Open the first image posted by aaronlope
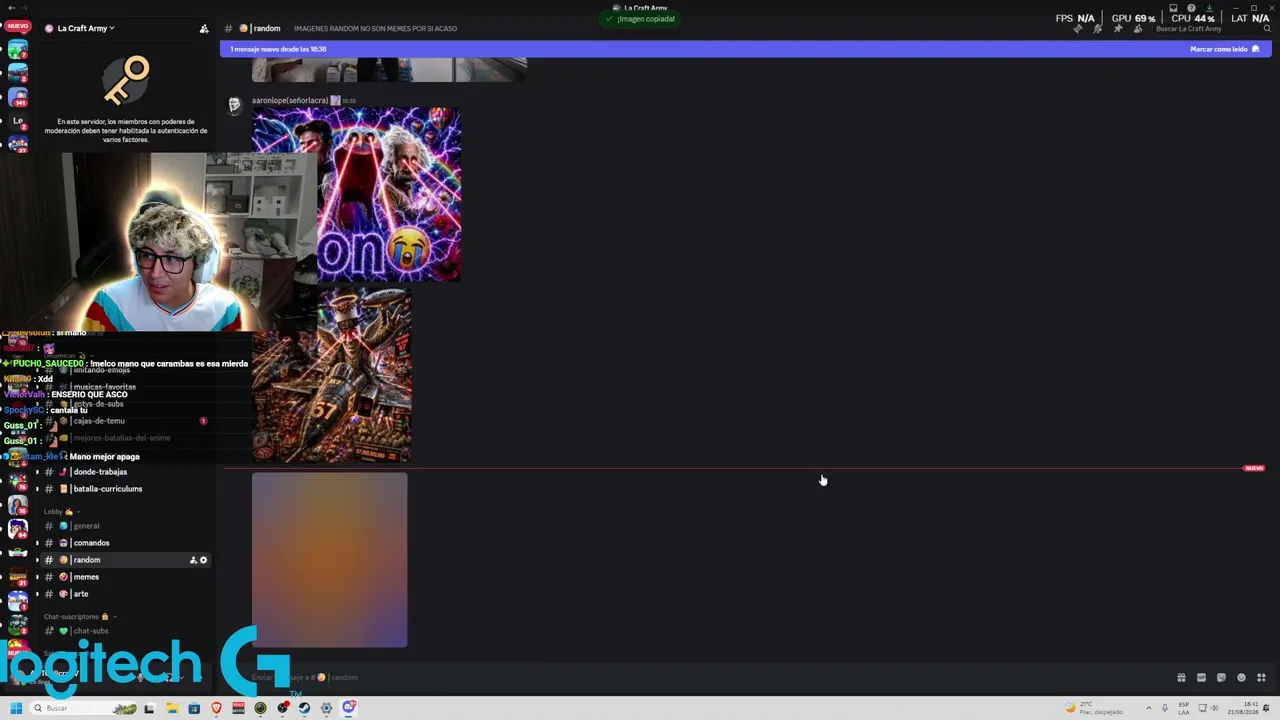Viewport: 1280px width, 720px height. pos(357,194)
